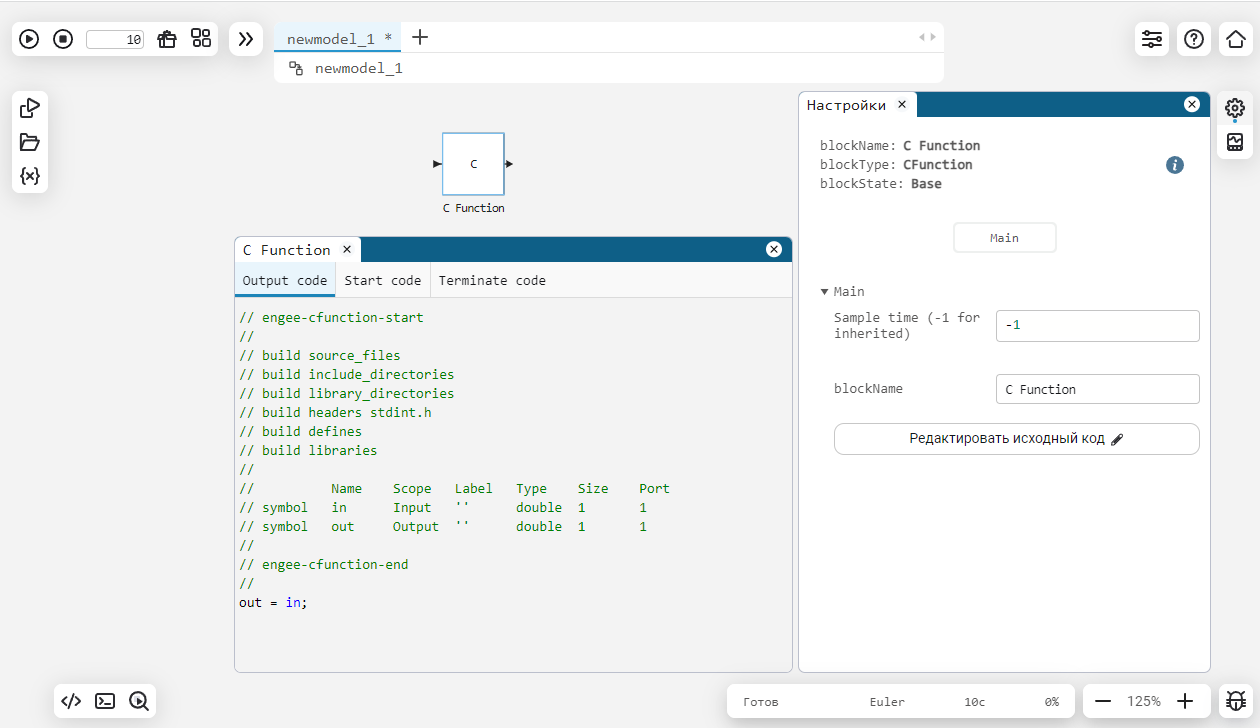Close the settings panel with the round X
1260x728 pixels.
coord(1191,105)
